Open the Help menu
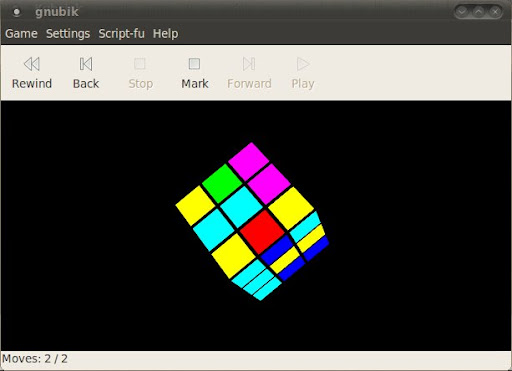Viewport: 512px width, 371px height. (x=165, y=34)
